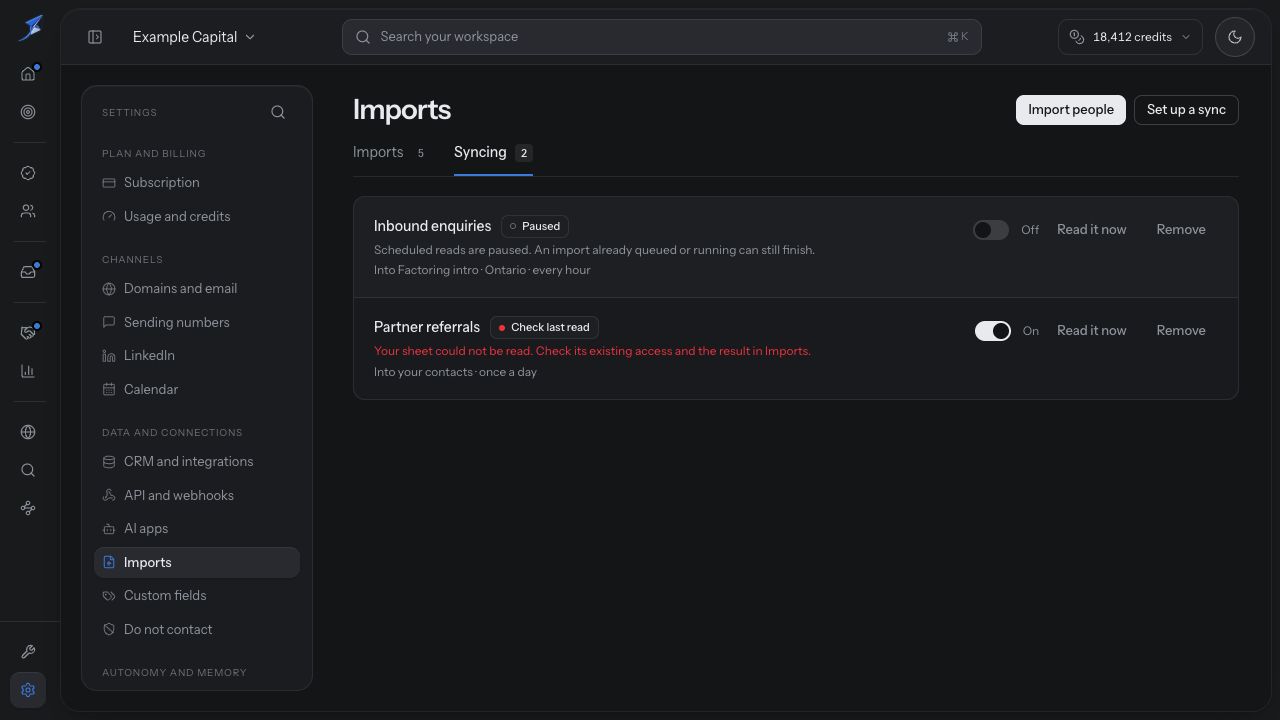The height and width of the screenshot is (720, 1280).
Task: Switch to the Imports tab
Action: pyautogui.click(x=389, y=153)
